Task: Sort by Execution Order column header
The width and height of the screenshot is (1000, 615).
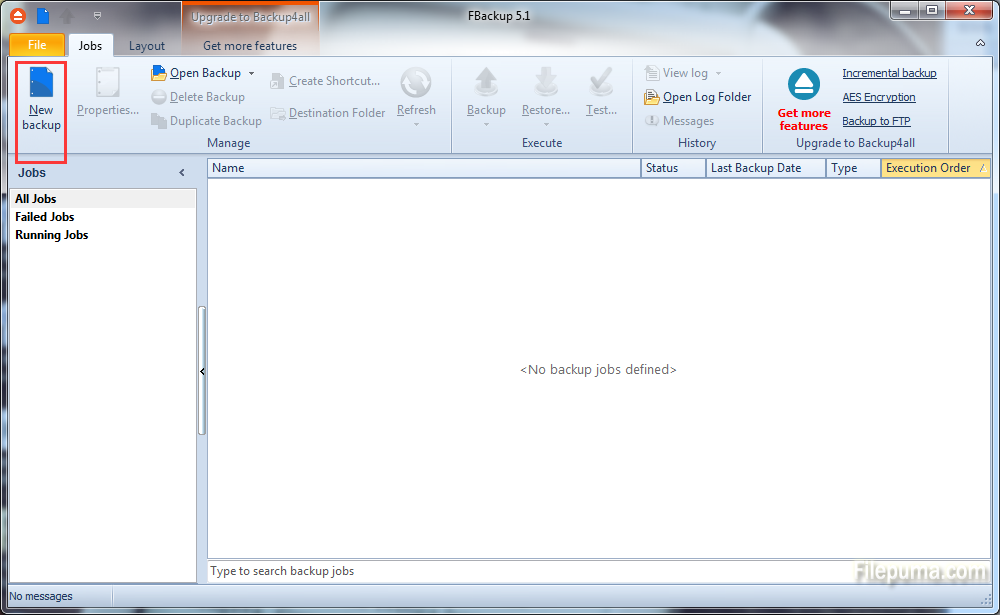Action: tap(927, 168)
